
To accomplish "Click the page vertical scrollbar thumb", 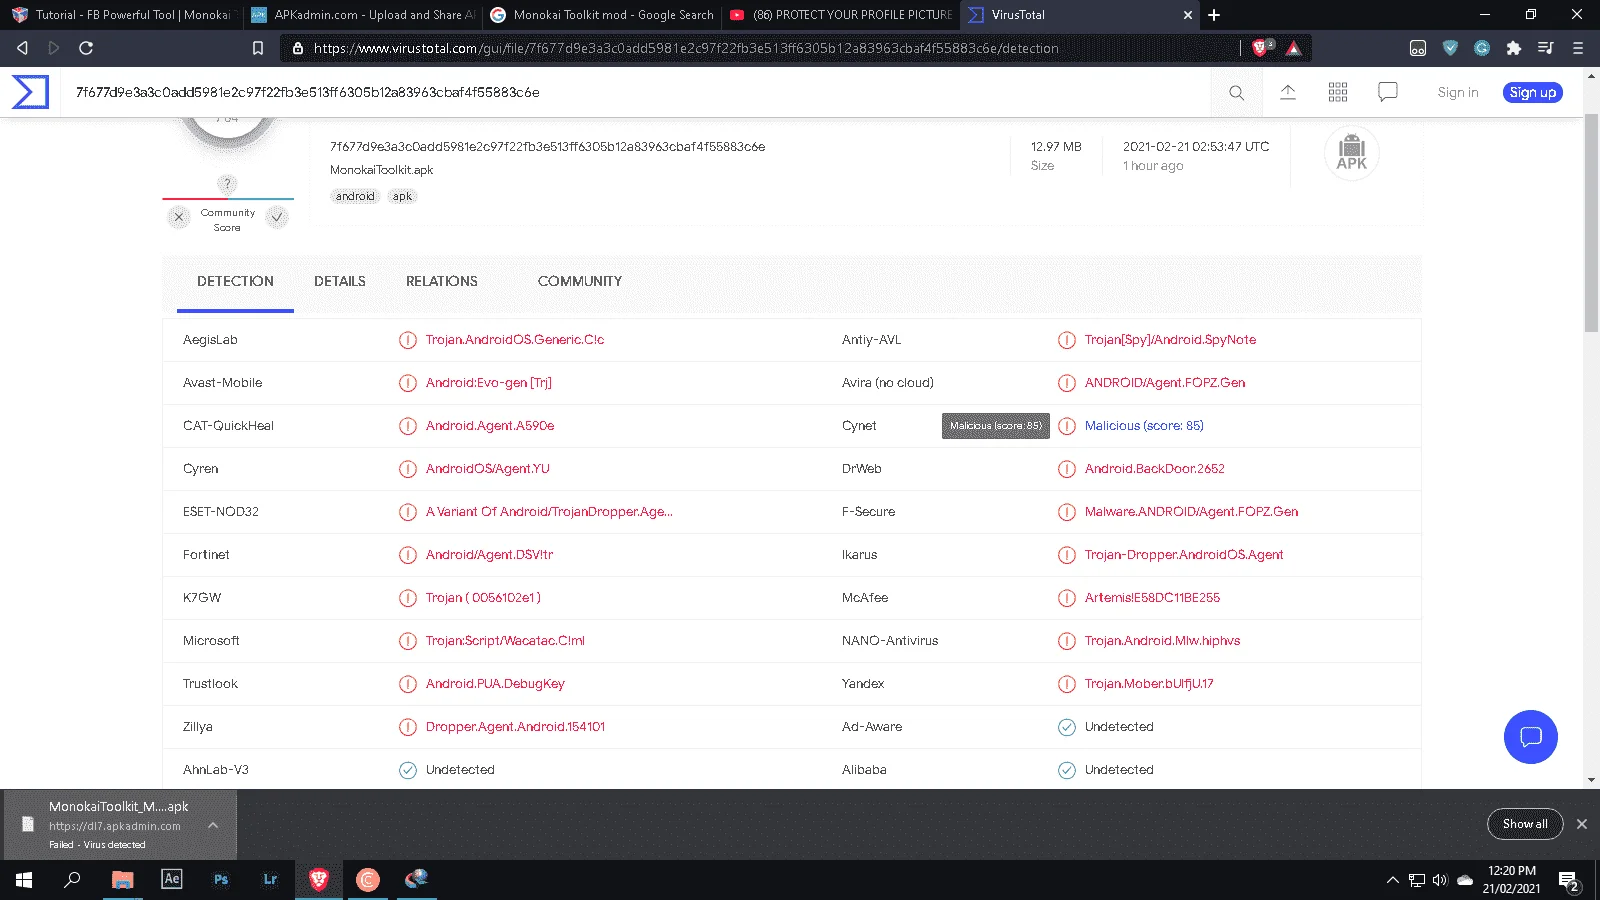I will 1591,225.
